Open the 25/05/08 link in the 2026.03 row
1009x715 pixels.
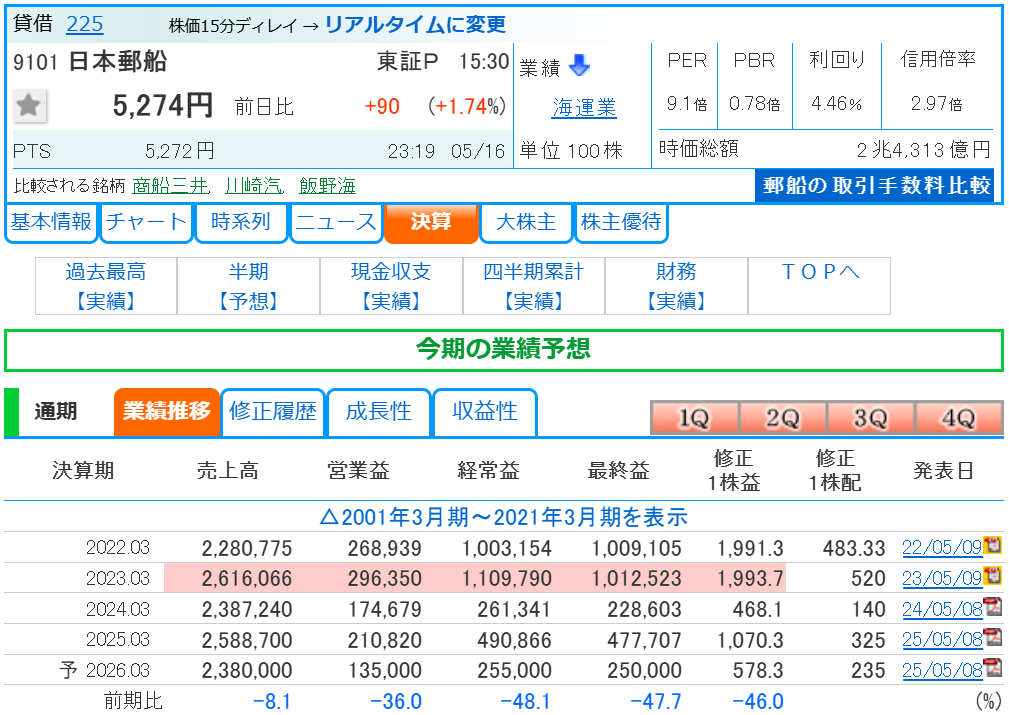click(942, 670)
